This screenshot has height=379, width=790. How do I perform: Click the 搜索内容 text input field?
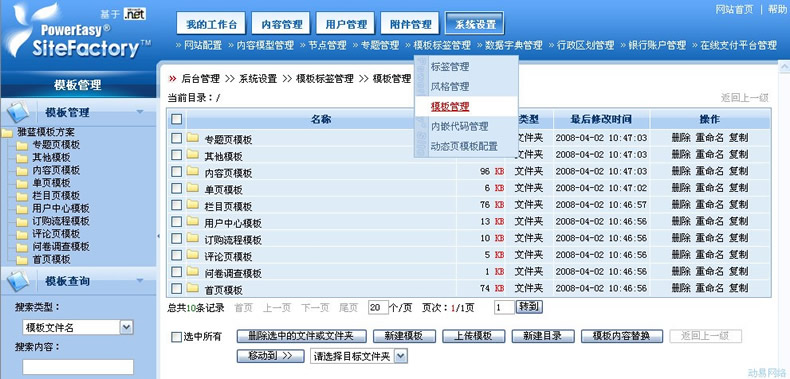(x=78, y=367)
